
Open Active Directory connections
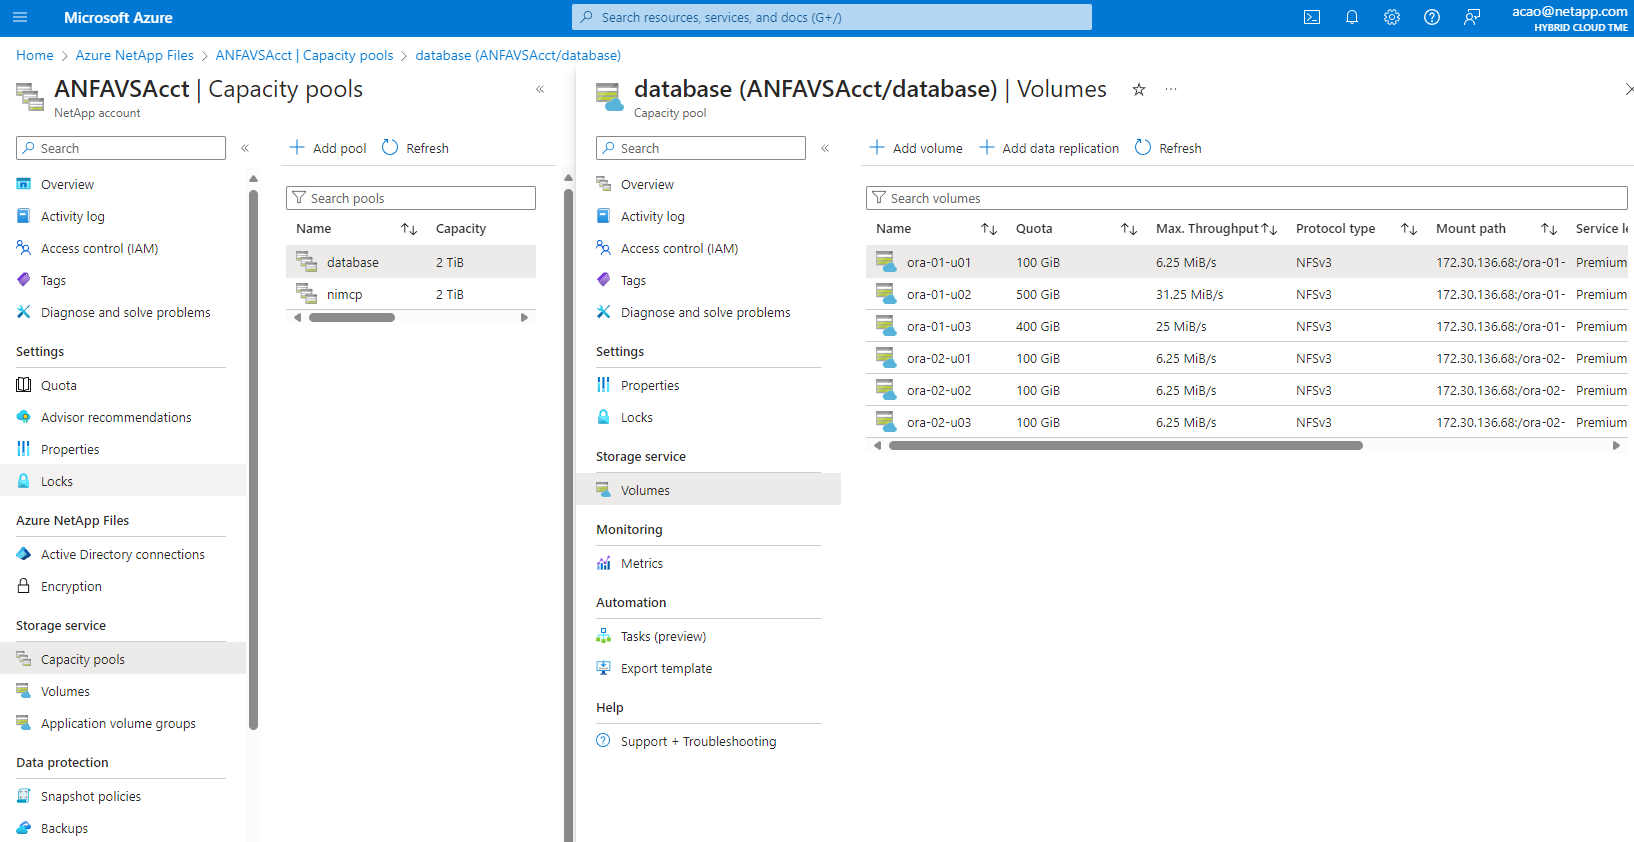coord(123,554)
